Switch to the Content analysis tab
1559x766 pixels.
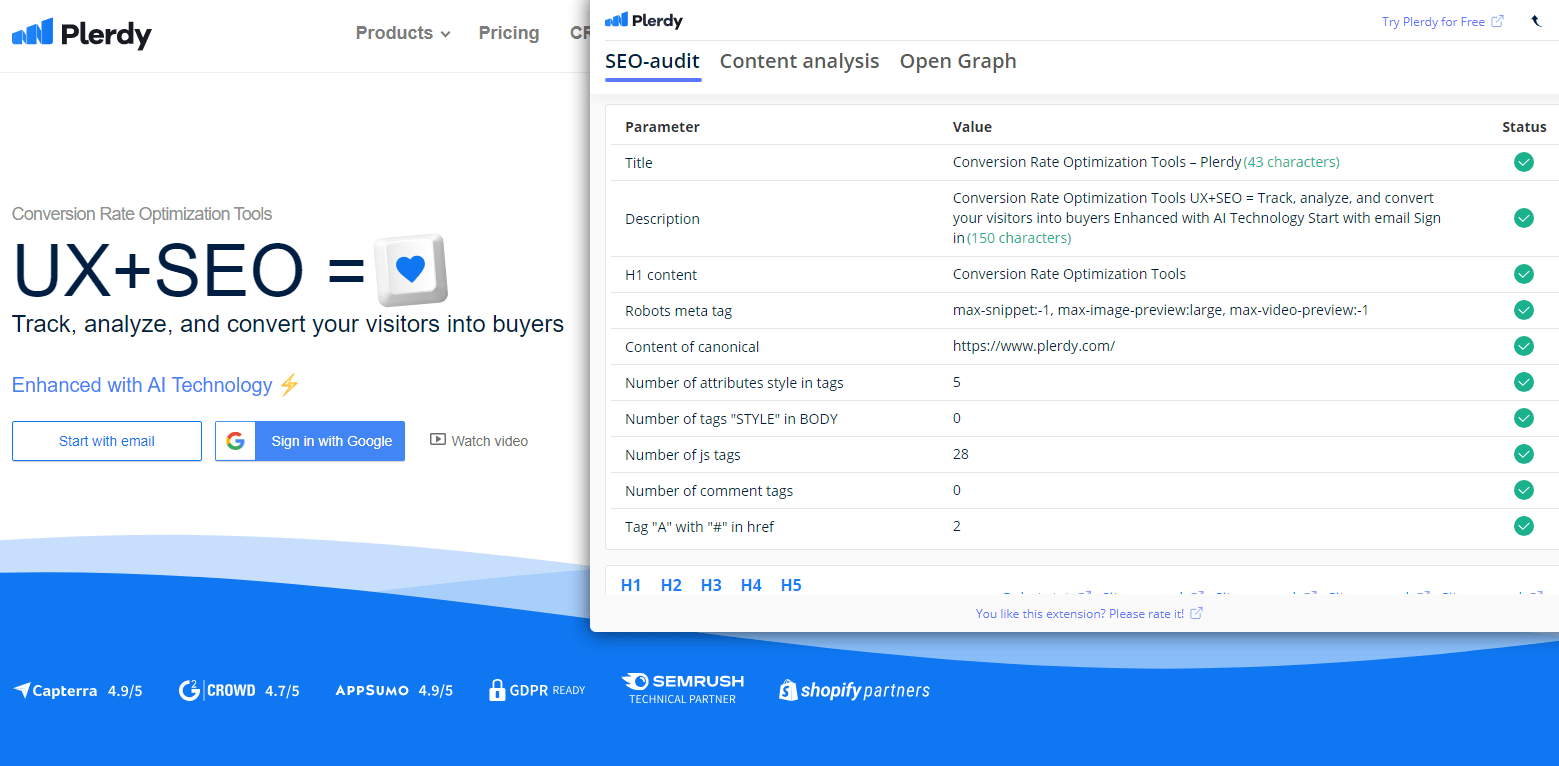point(799,61)
